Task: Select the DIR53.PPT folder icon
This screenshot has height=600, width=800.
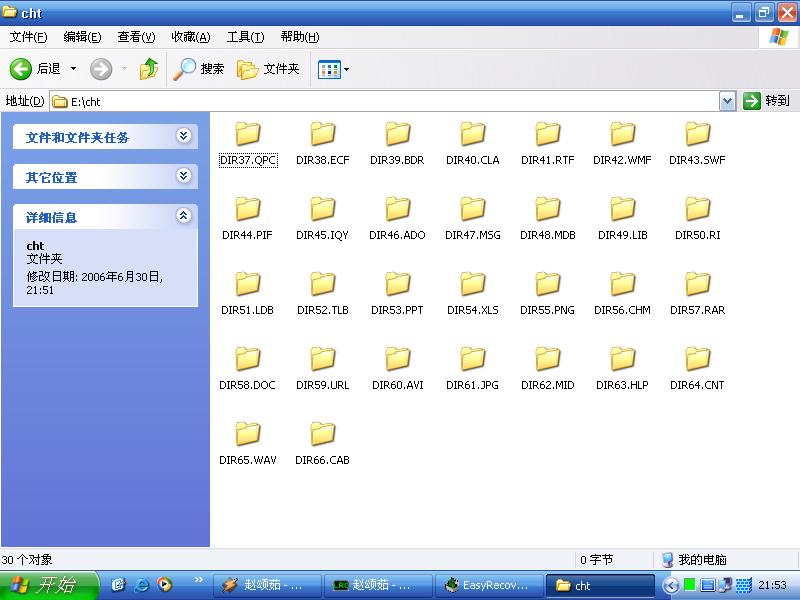Action: pos(398,284)
